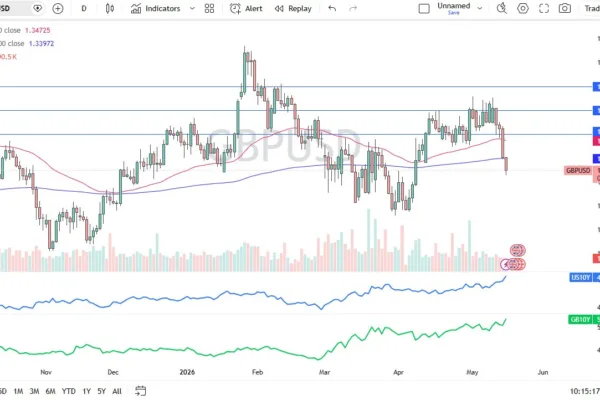
Task: Click the redo arrow
Action: pos(353,8)
